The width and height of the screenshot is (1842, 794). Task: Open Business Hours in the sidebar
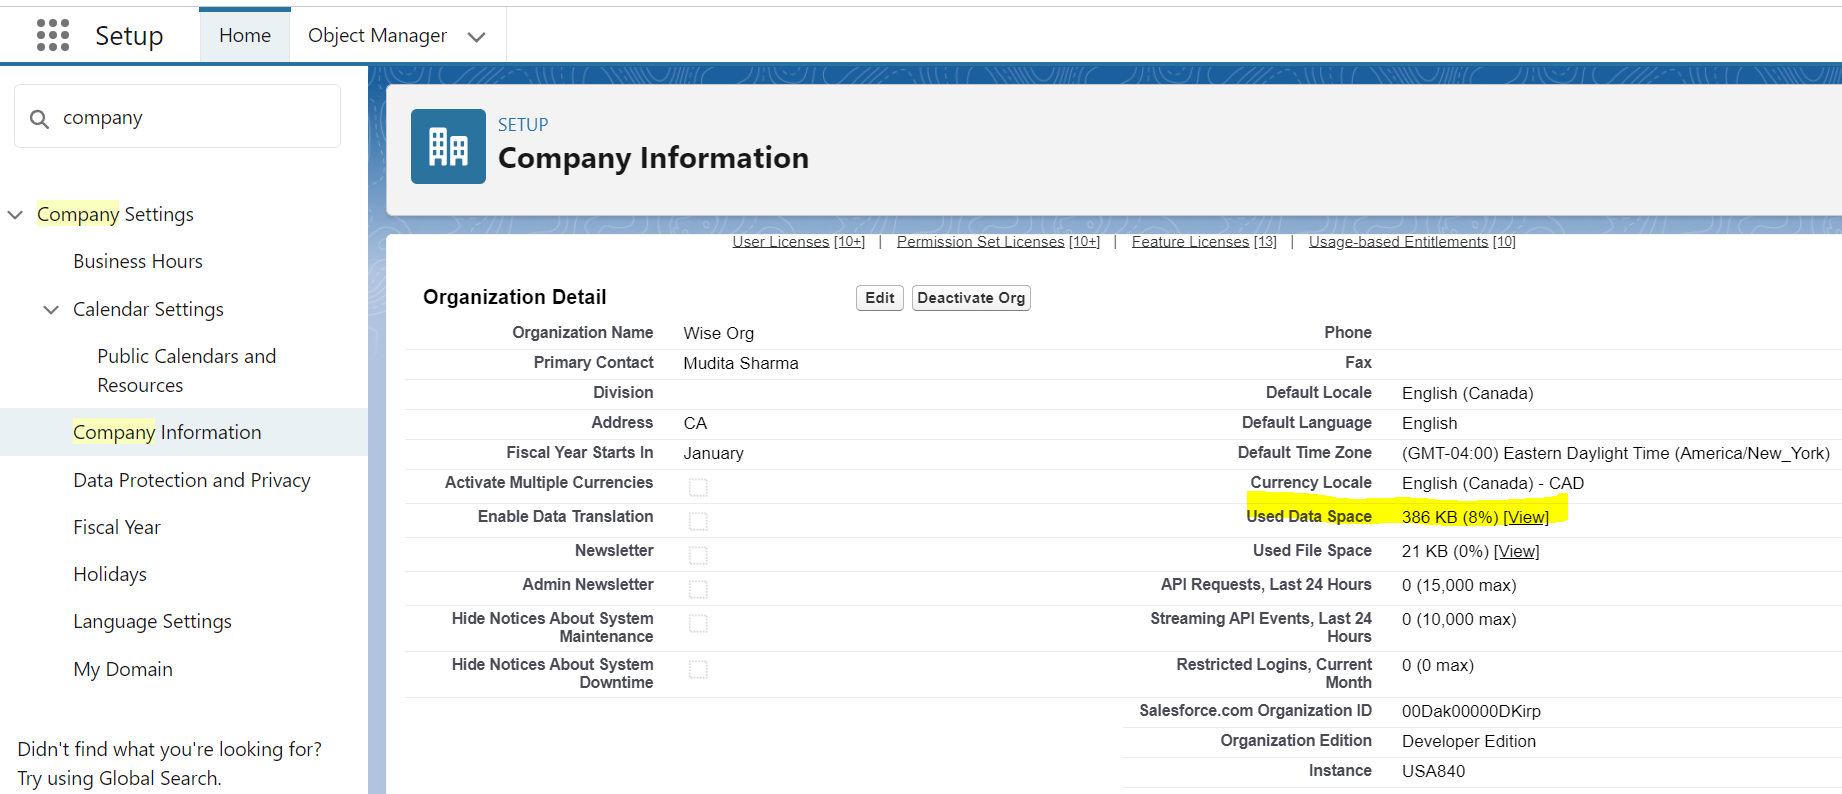point(138,261)
